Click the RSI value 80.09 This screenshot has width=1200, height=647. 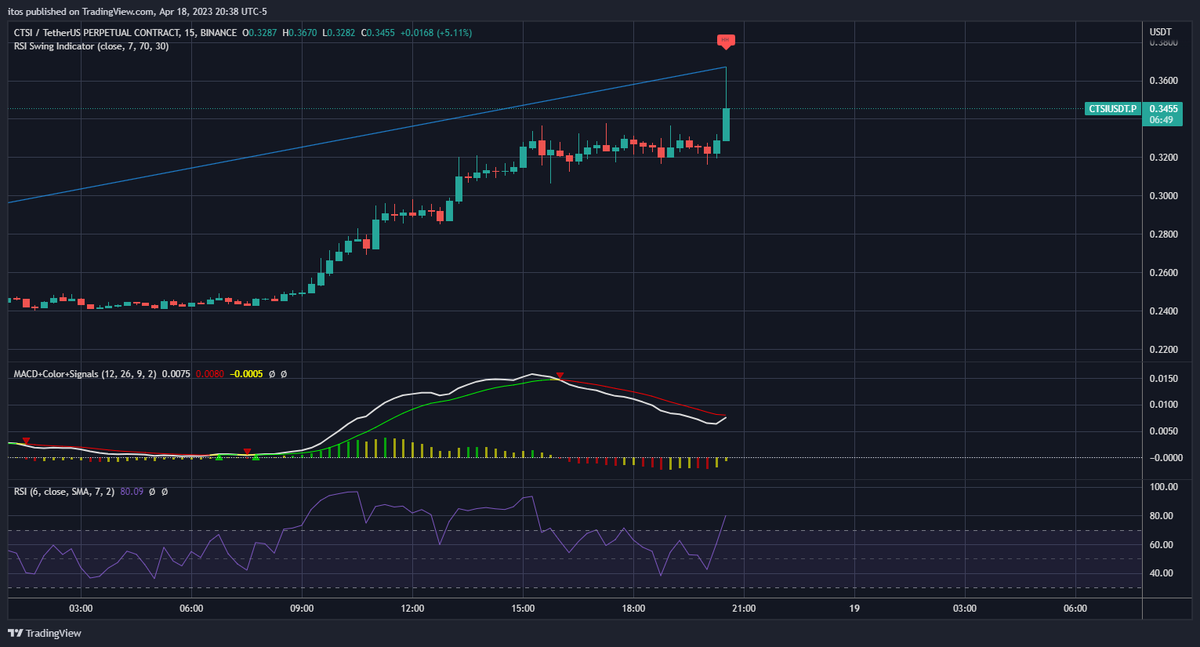coord(132,492)
